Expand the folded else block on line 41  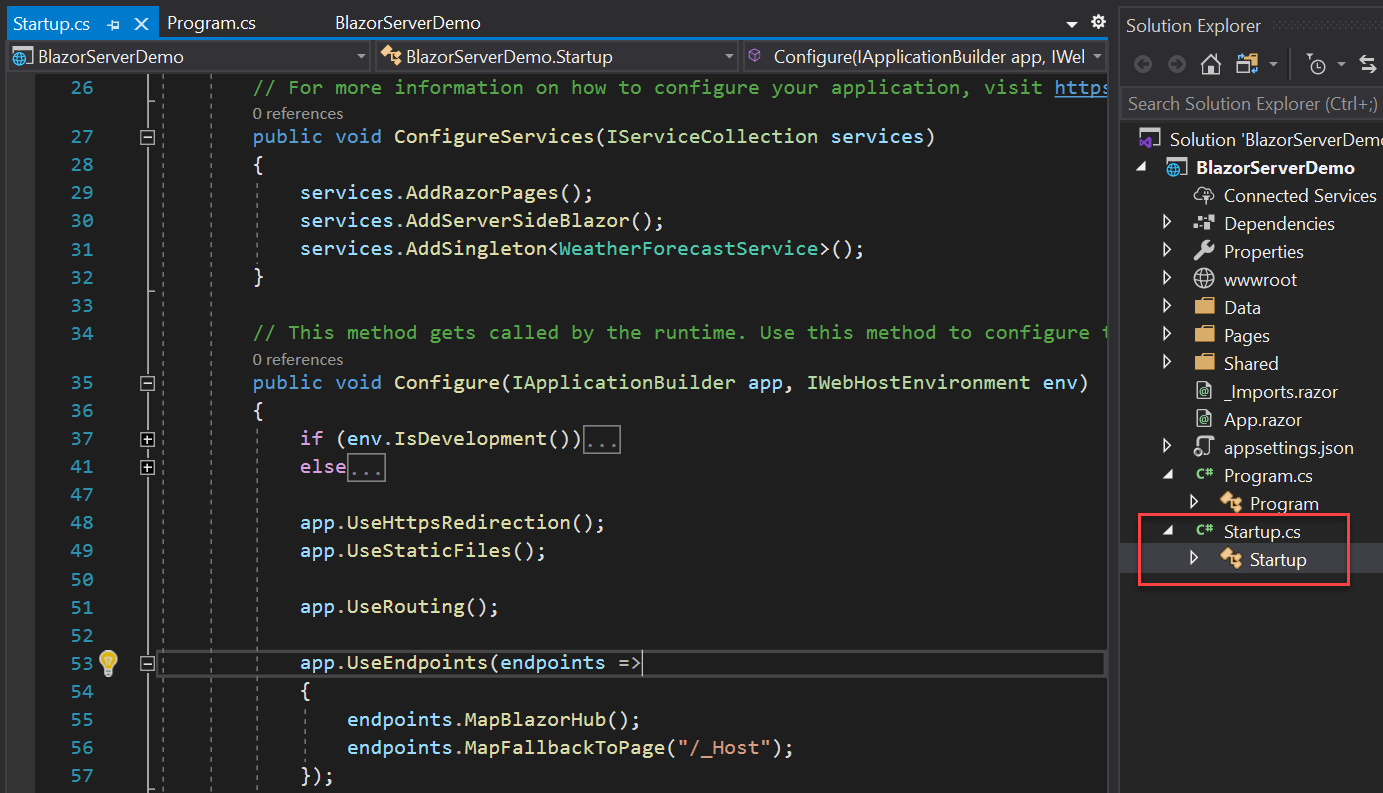(147, 466)
